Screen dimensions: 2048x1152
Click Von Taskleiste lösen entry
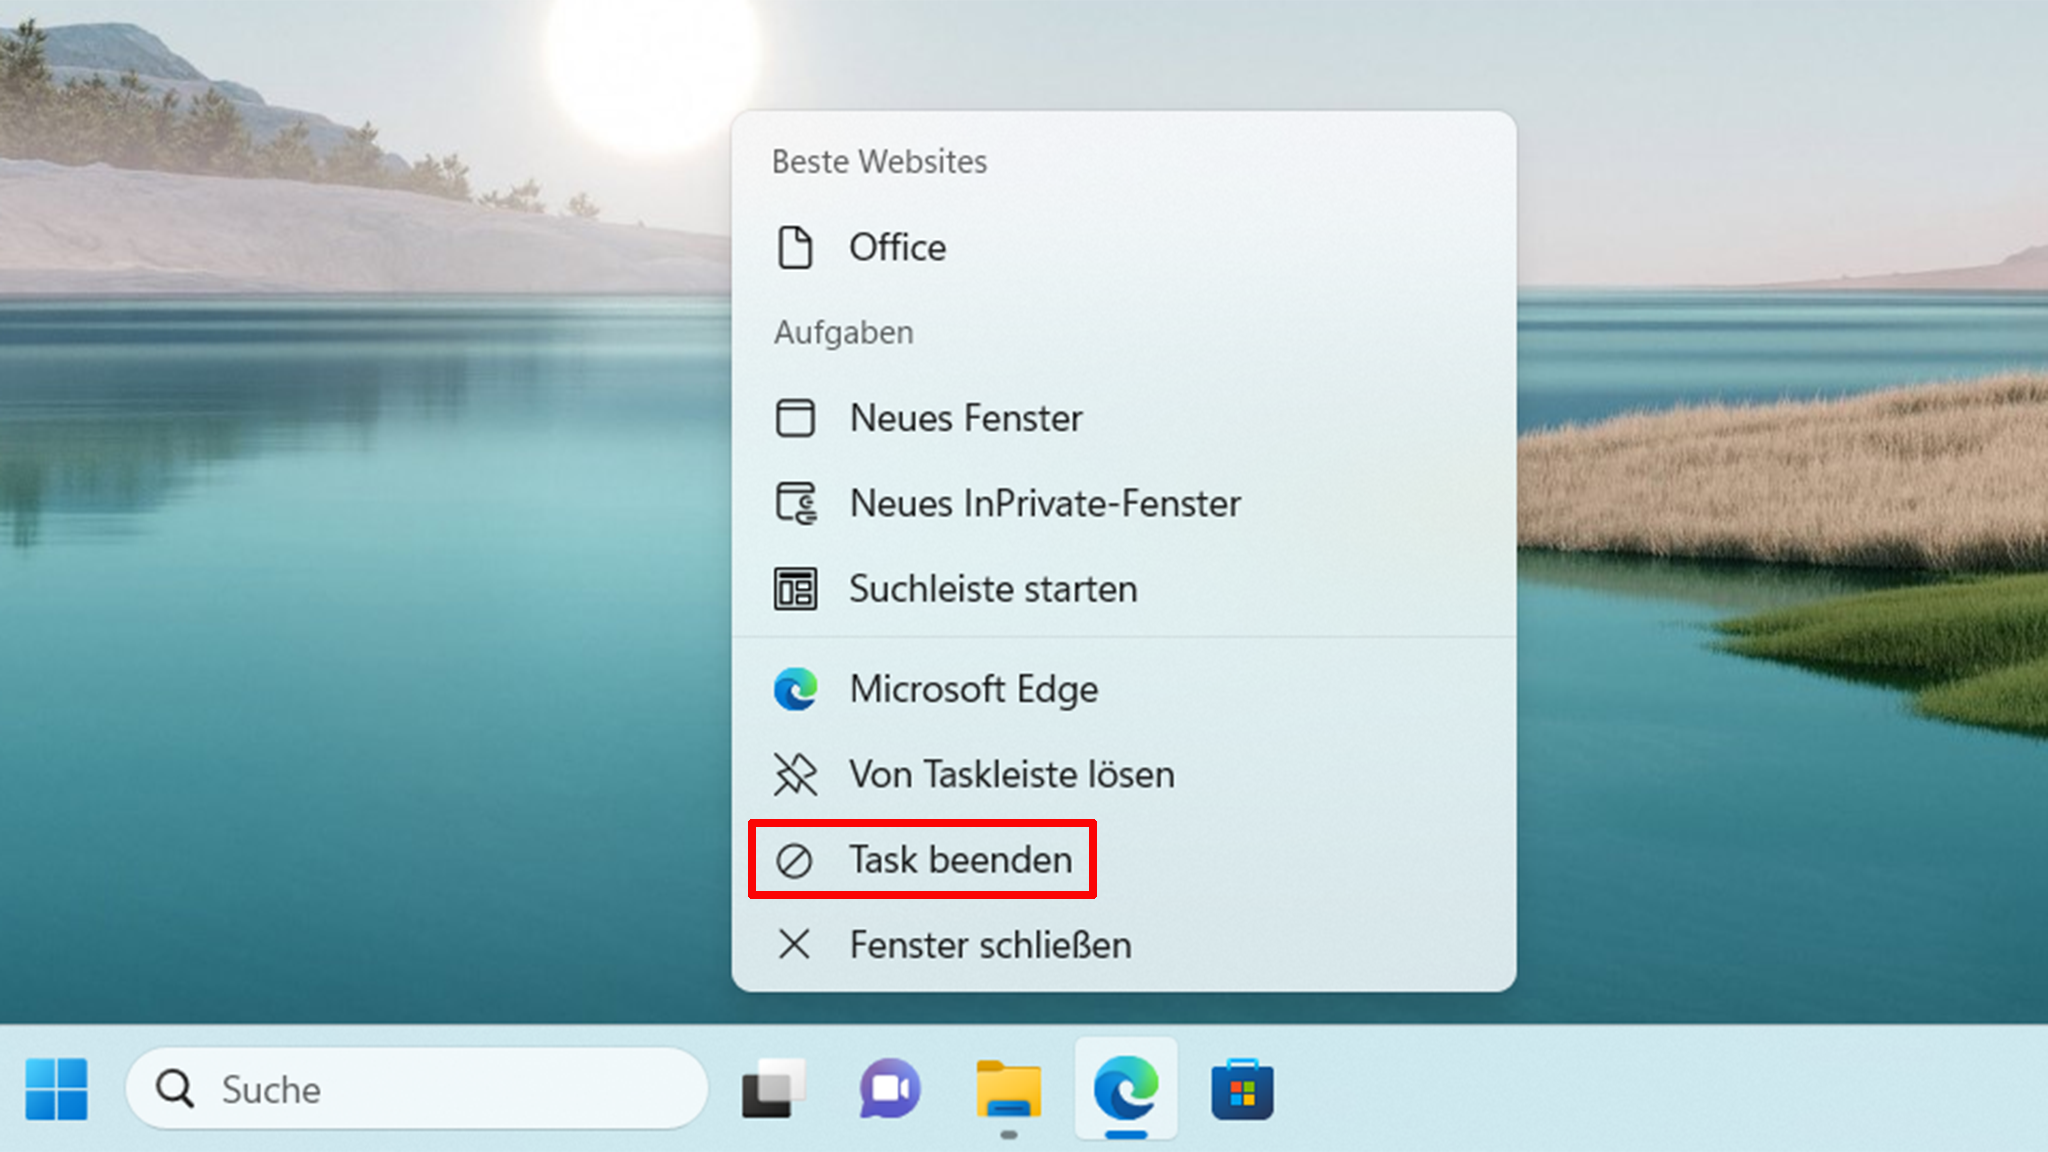1011,773
